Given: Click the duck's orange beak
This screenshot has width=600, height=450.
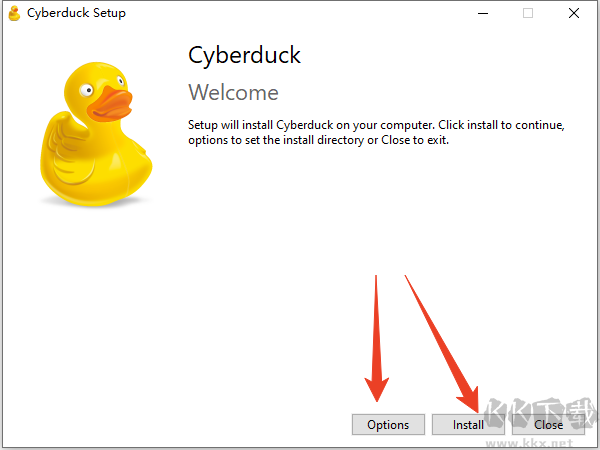Looking at the screenshot, I should point(110,101).
